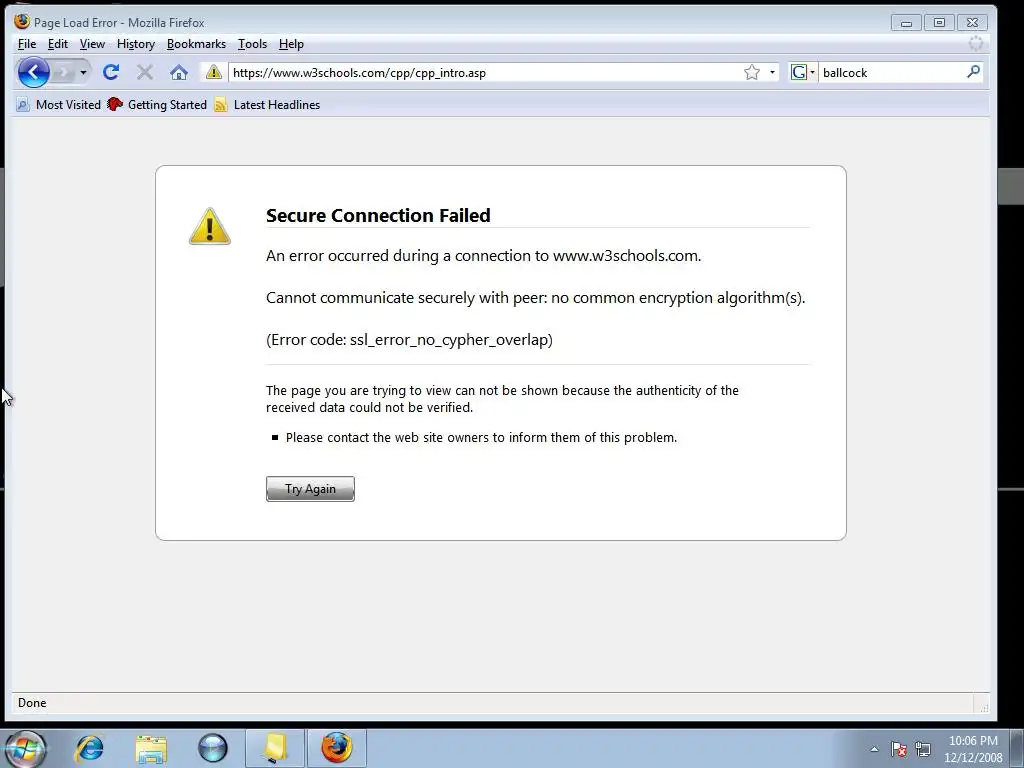Open the back/forward history dropdown arrow
This screenshot has height=768, width=1024.
[83, 72]
